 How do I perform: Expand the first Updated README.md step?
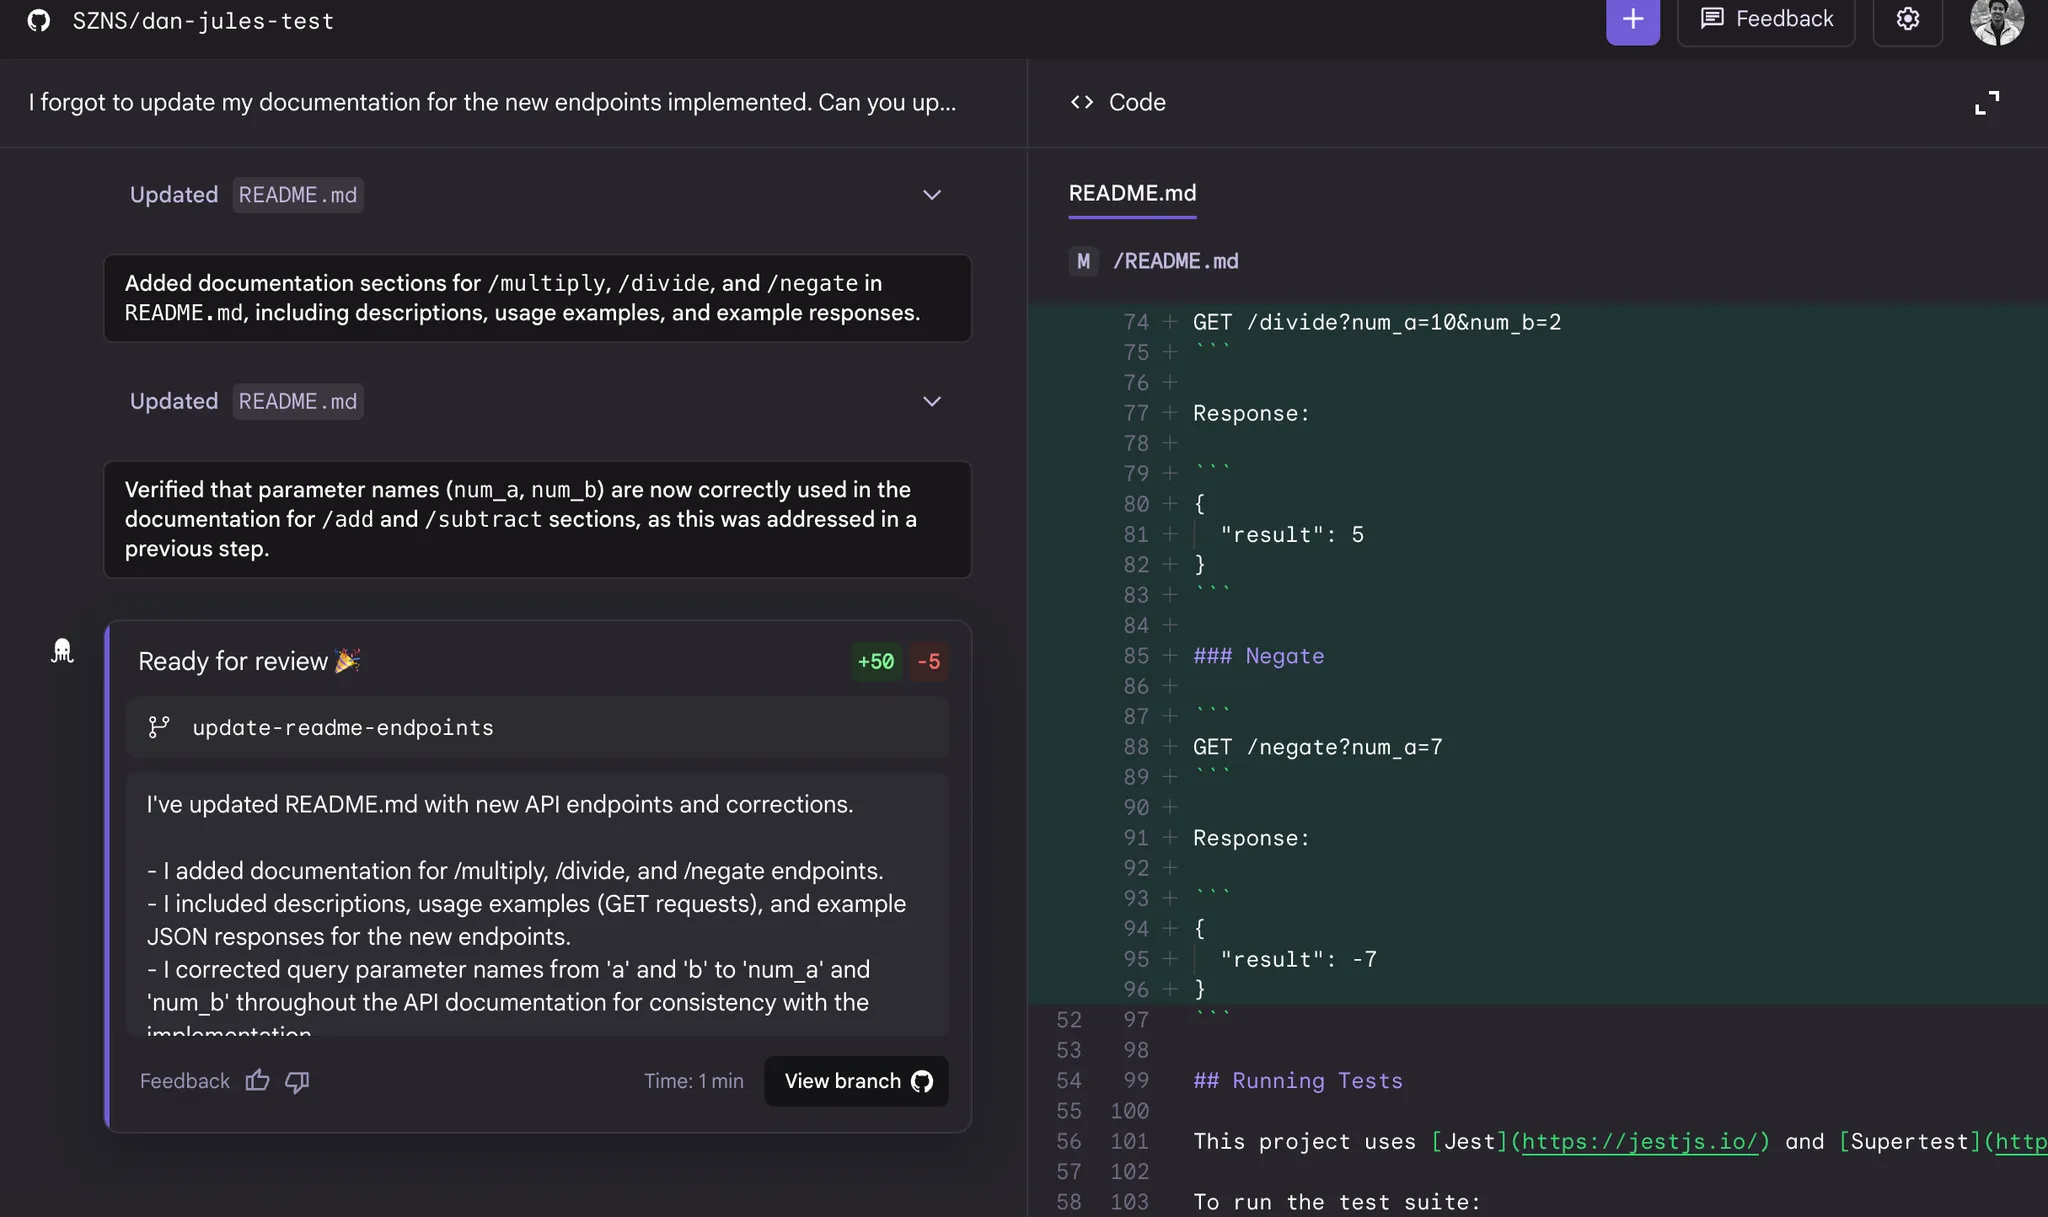point(931,195)
